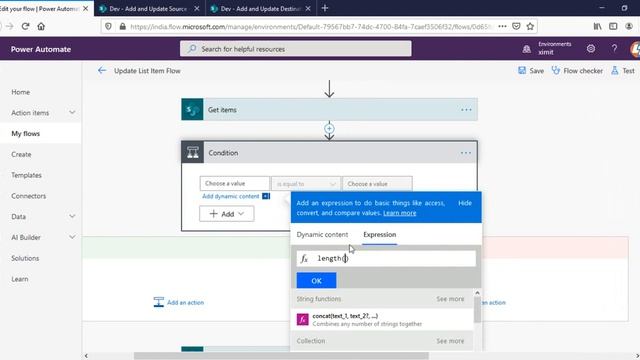640x360 pixels.
Task: Hide the expression help banner
Action: point(464,203)
